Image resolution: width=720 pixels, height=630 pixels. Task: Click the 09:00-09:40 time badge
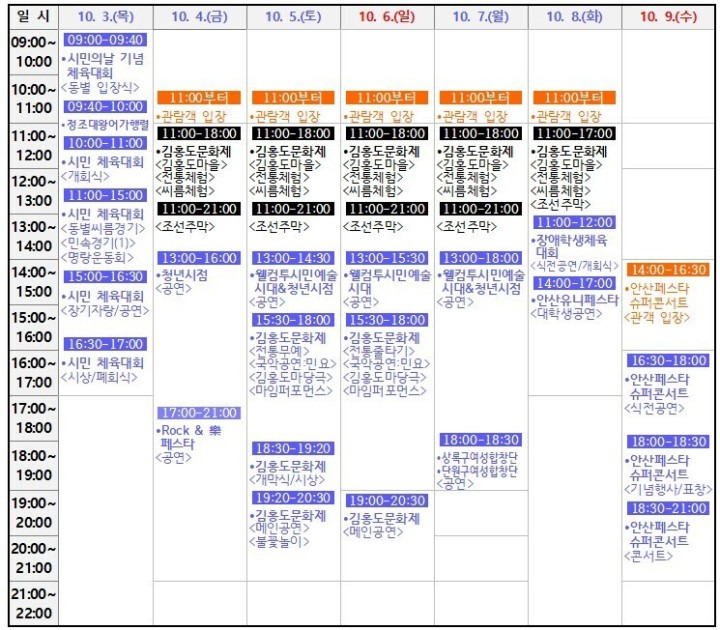tap(106, 40)
